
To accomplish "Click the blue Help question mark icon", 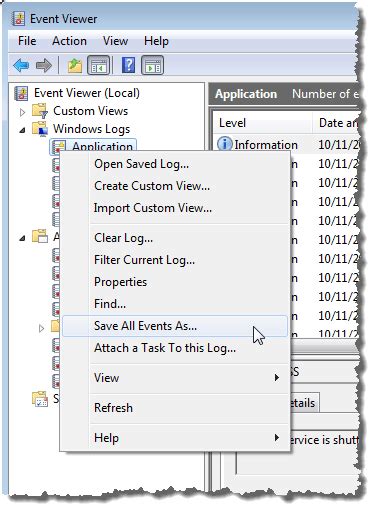I will coord(128,65).
